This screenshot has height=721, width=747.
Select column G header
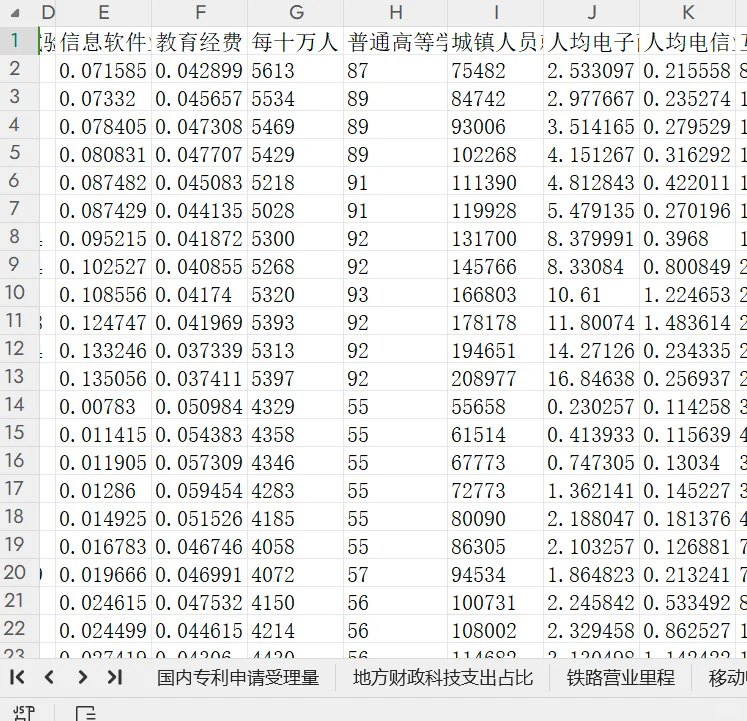[296, 12]
